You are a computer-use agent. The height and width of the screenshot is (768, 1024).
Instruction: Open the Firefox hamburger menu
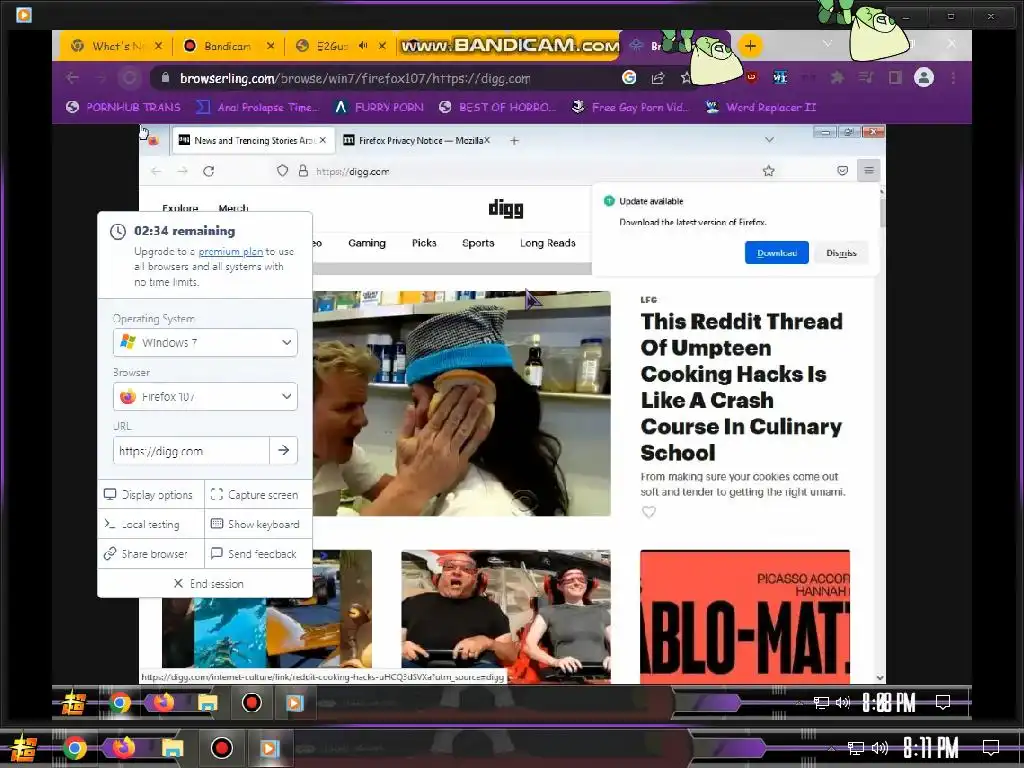coord(869,170)
